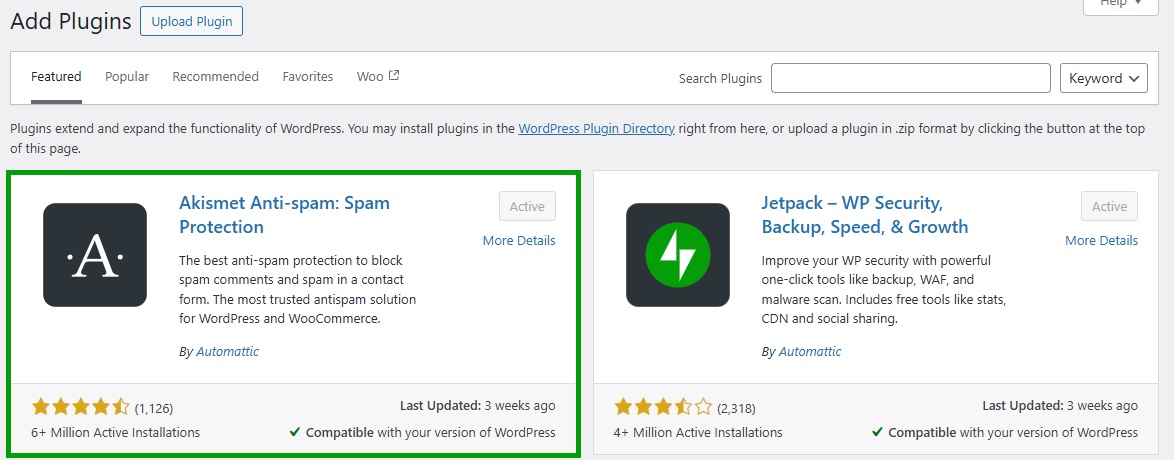The height and width of the screenshot is (460, 1174).
Task: Click the Jetpack description paragraph
Action: (883, 290)
